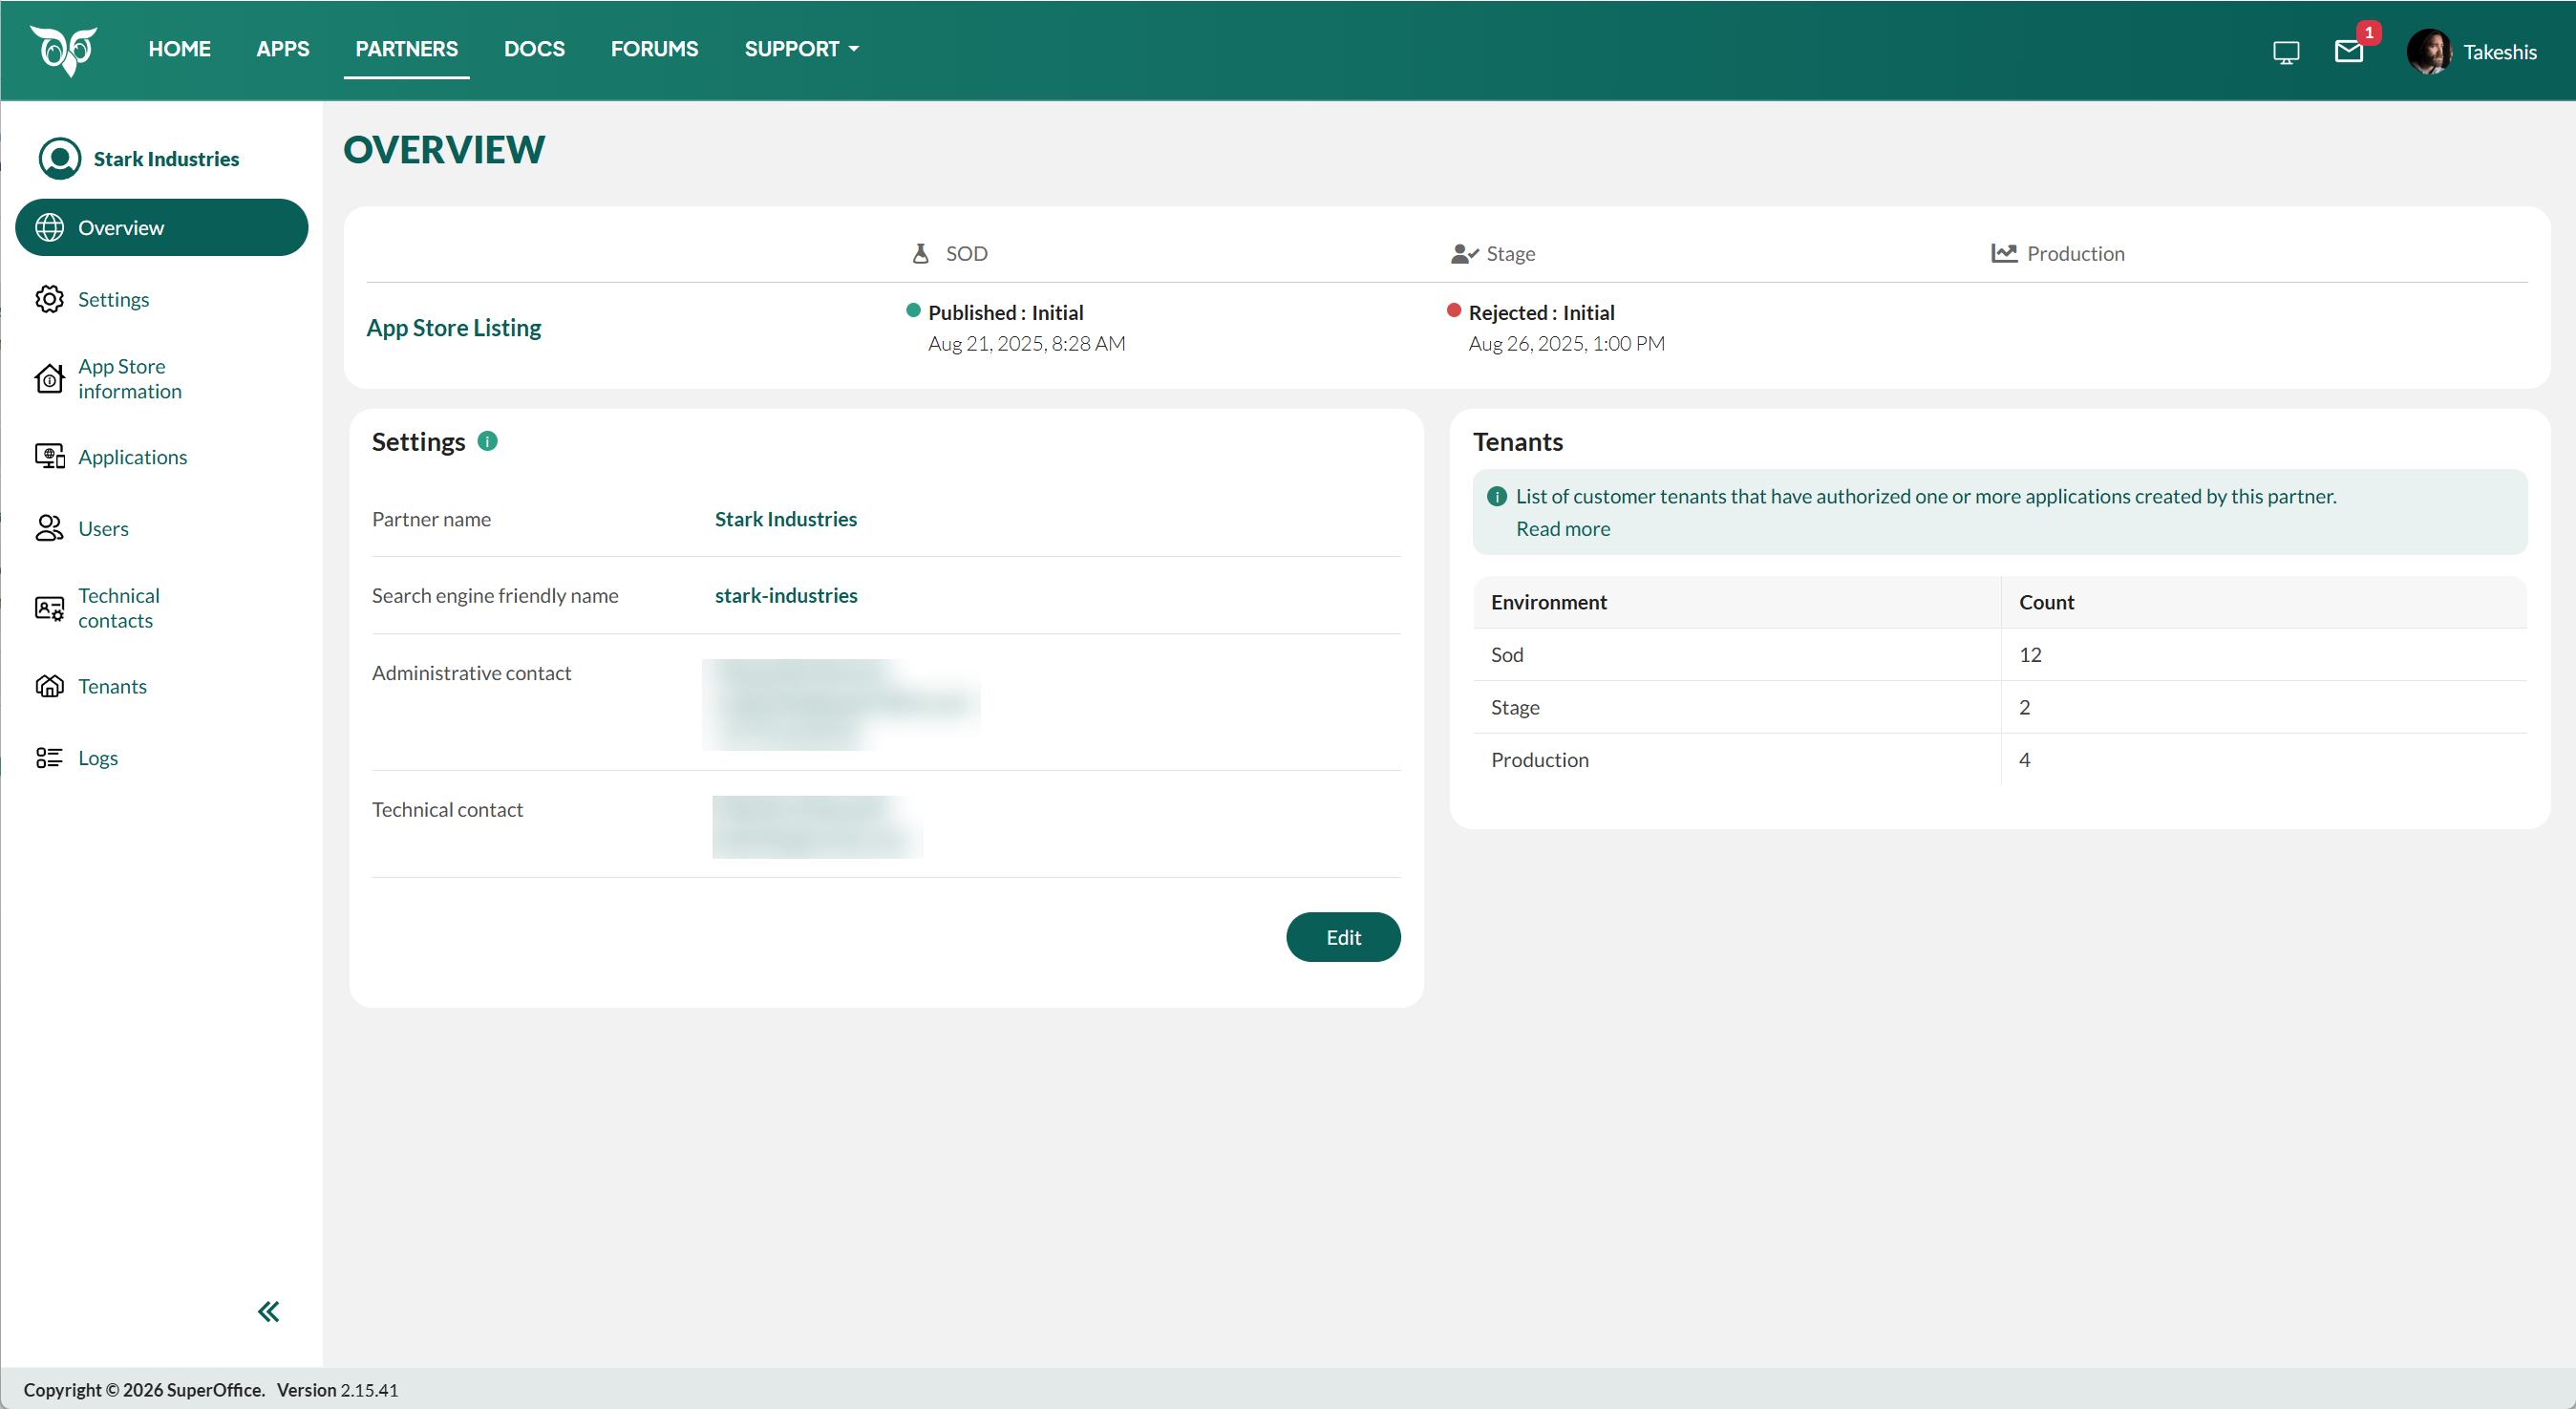
Task: Open Tenants in the sidebar
Action: [x=162, y=686]
